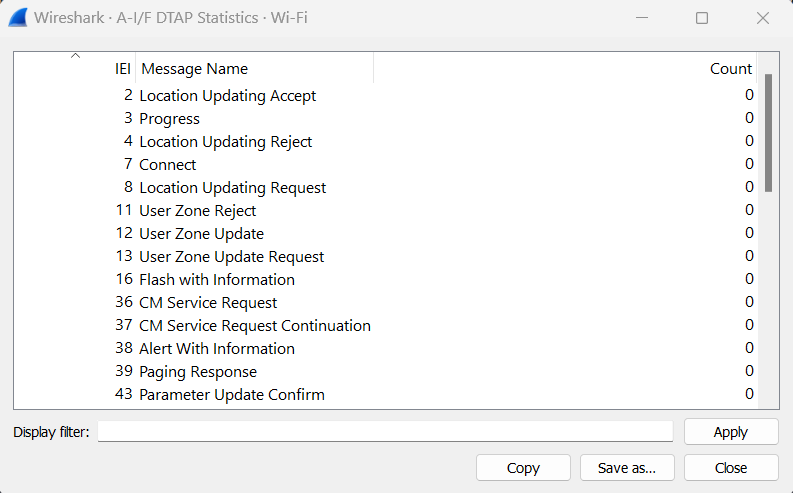
Task: Click the sort arrow above the IEI column
Action: coord(75,56)
